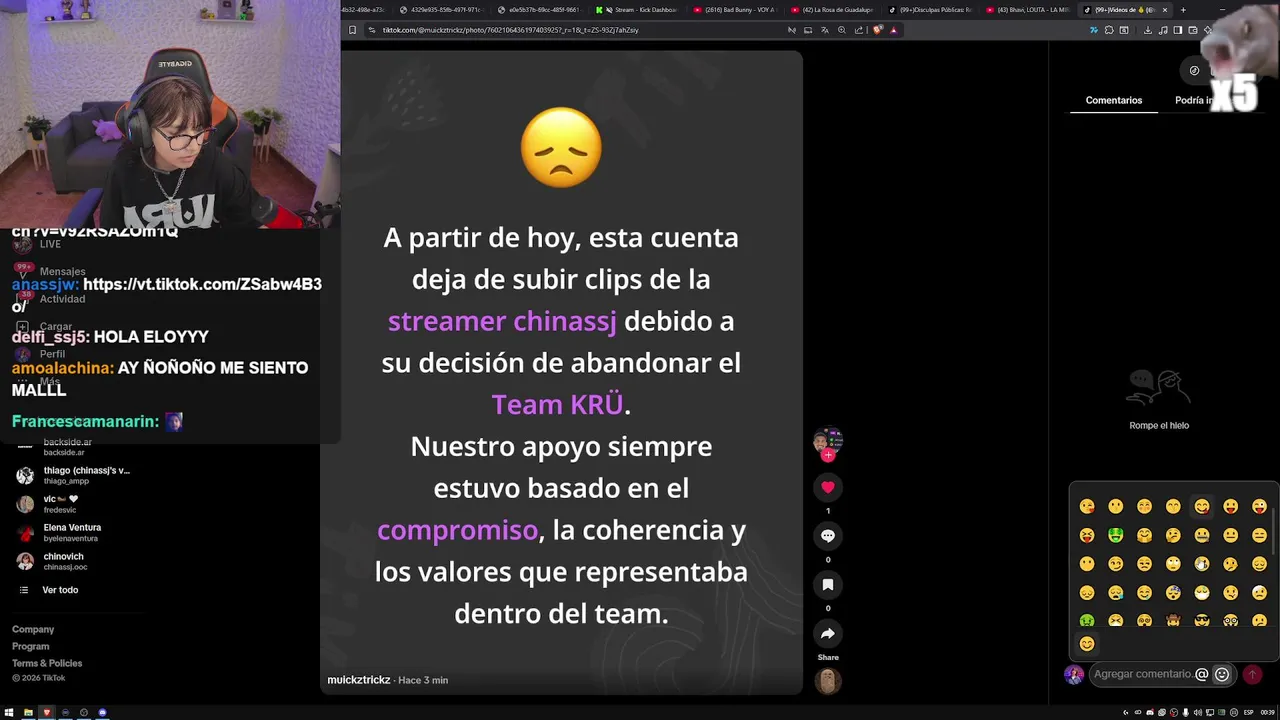
Task: Expand the Terms & Policies section
Action: (x=47, y=663)
